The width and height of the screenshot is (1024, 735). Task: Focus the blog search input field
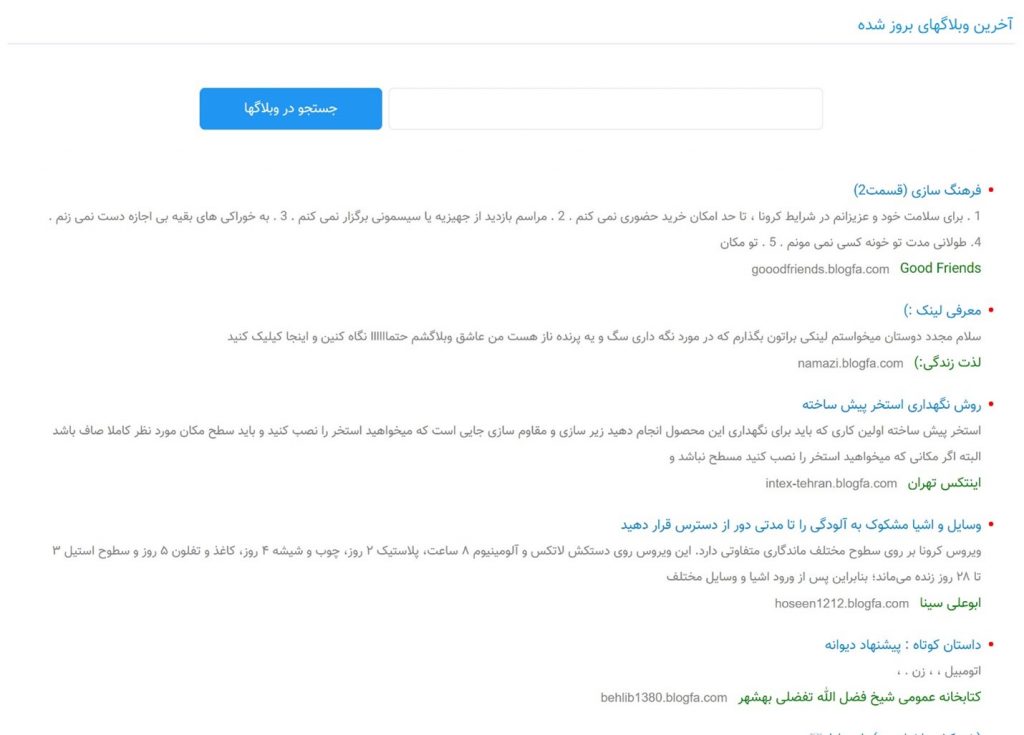coord(605,108)
